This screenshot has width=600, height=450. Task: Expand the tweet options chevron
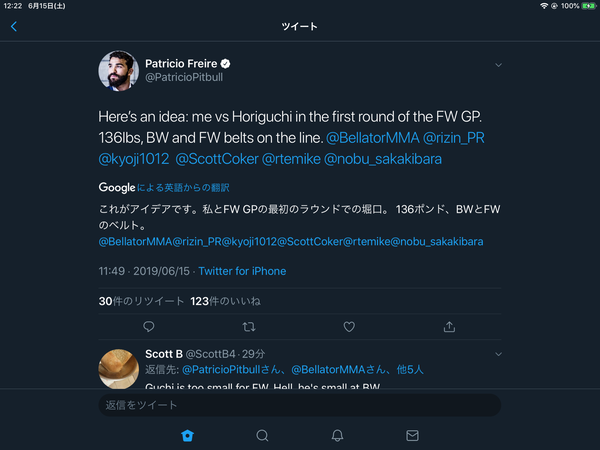(x=498, y=66)
